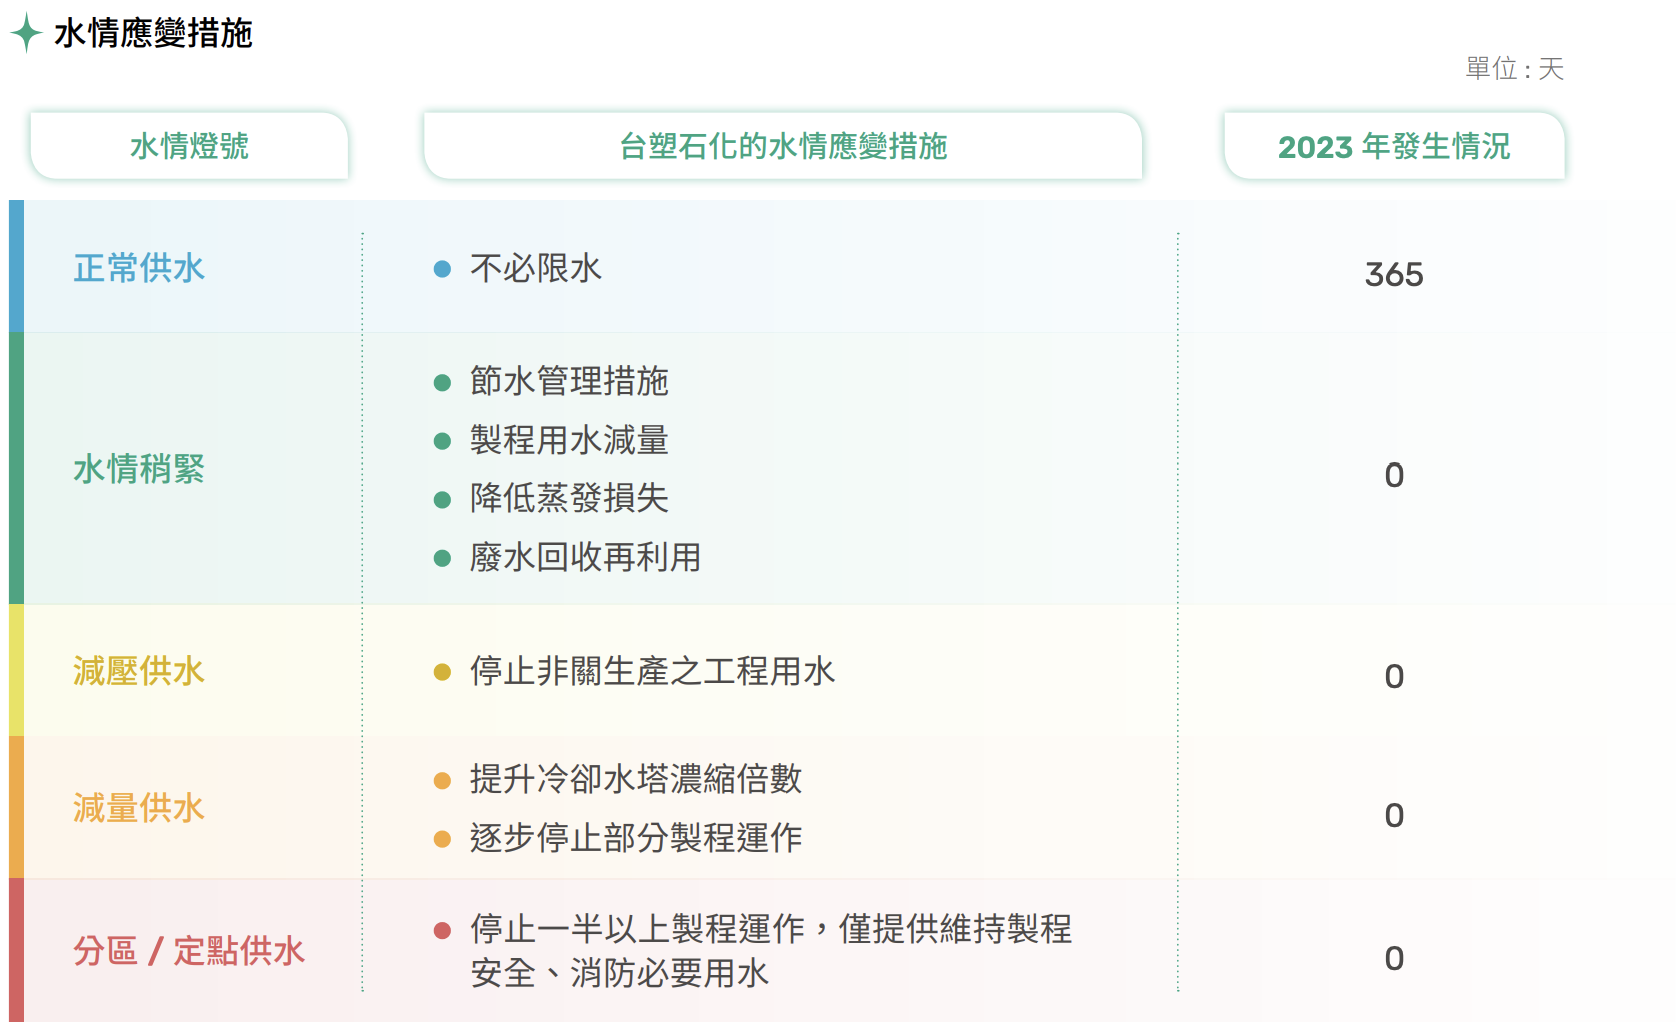Select the 正常供水 row label
The width and height of the screenshot is (1676, 1036).
click(x=139, y=268)
